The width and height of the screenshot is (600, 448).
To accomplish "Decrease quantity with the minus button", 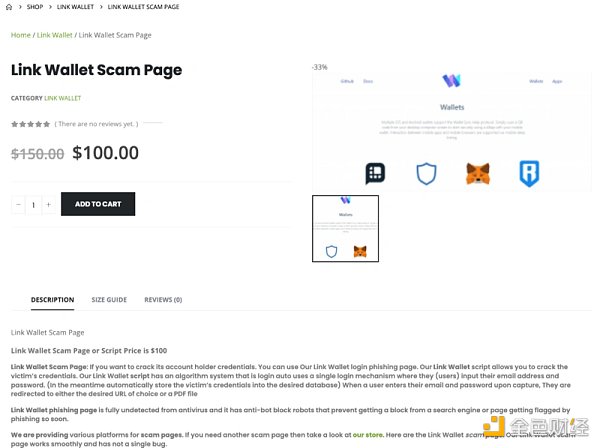I will tap(18, 205).
